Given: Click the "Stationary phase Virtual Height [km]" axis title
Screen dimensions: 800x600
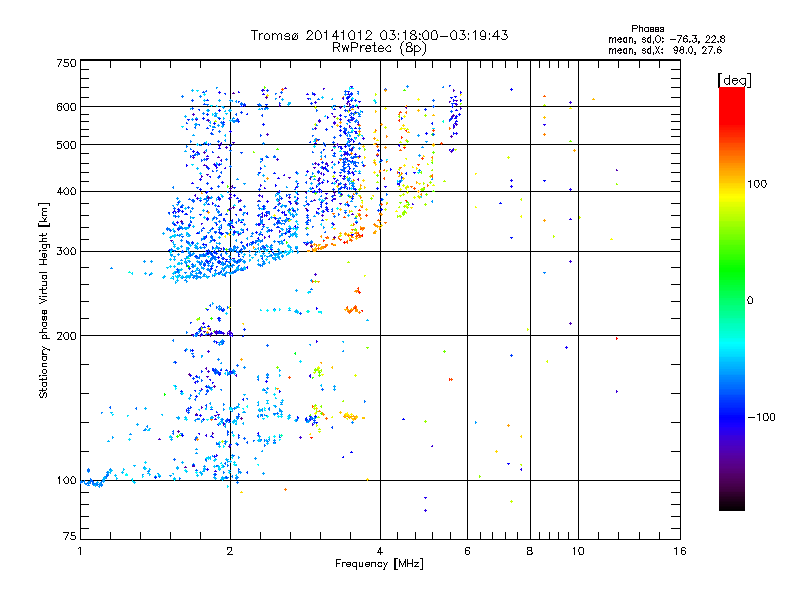Looking at the screenshot, I should 44,300.
